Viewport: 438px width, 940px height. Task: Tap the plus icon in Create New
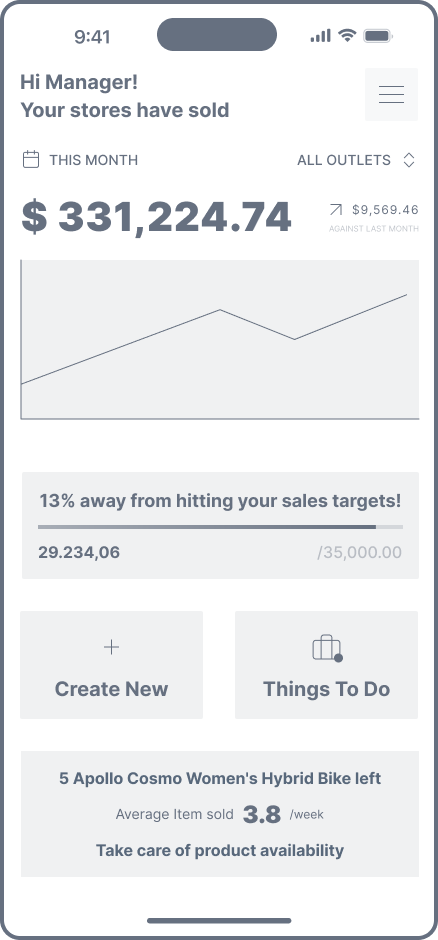tap(111, 647)
